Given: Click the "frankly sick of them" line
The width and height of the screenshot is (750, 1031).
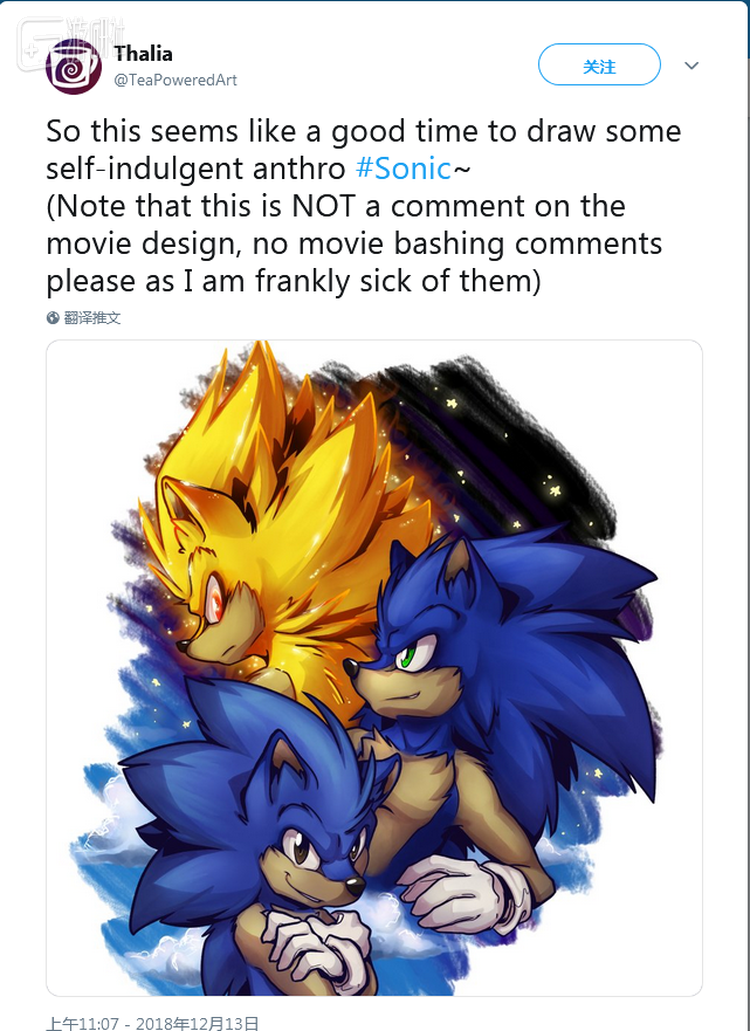Looking at the screenshot, I should 293,281.
